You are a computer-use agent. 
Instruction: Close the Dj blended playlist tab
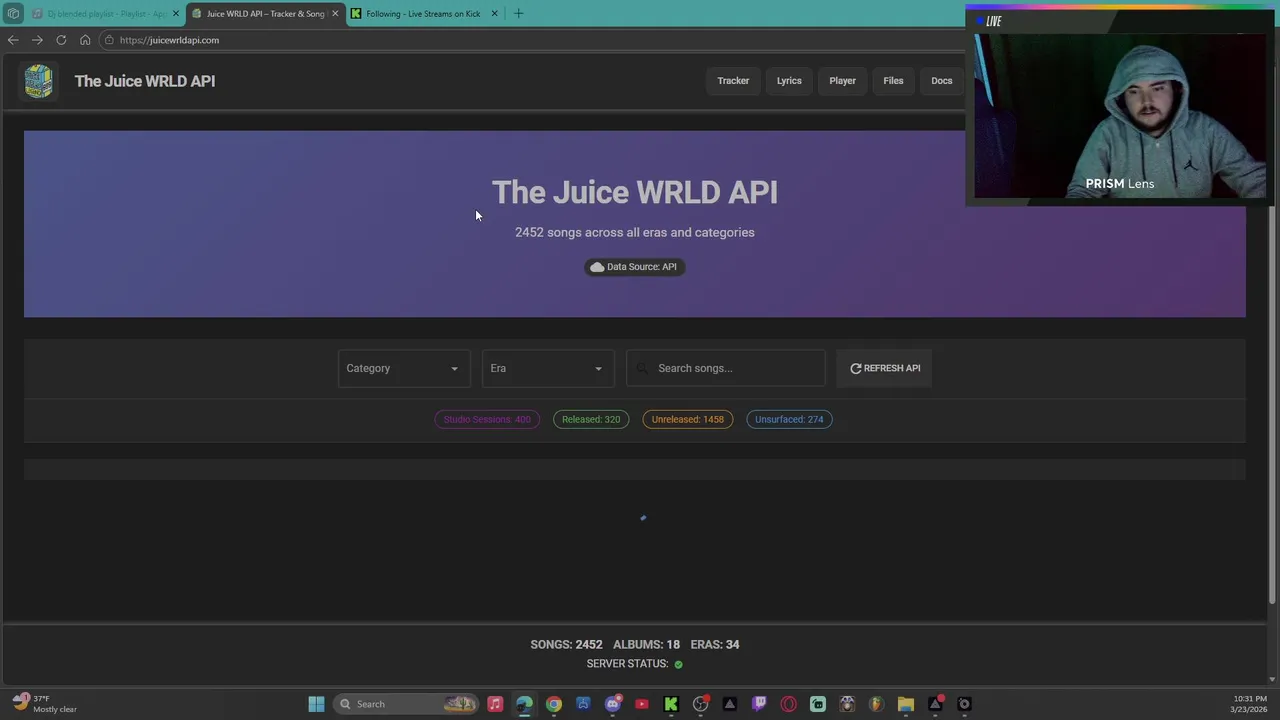pyautogui.click(x=175, y=14)
